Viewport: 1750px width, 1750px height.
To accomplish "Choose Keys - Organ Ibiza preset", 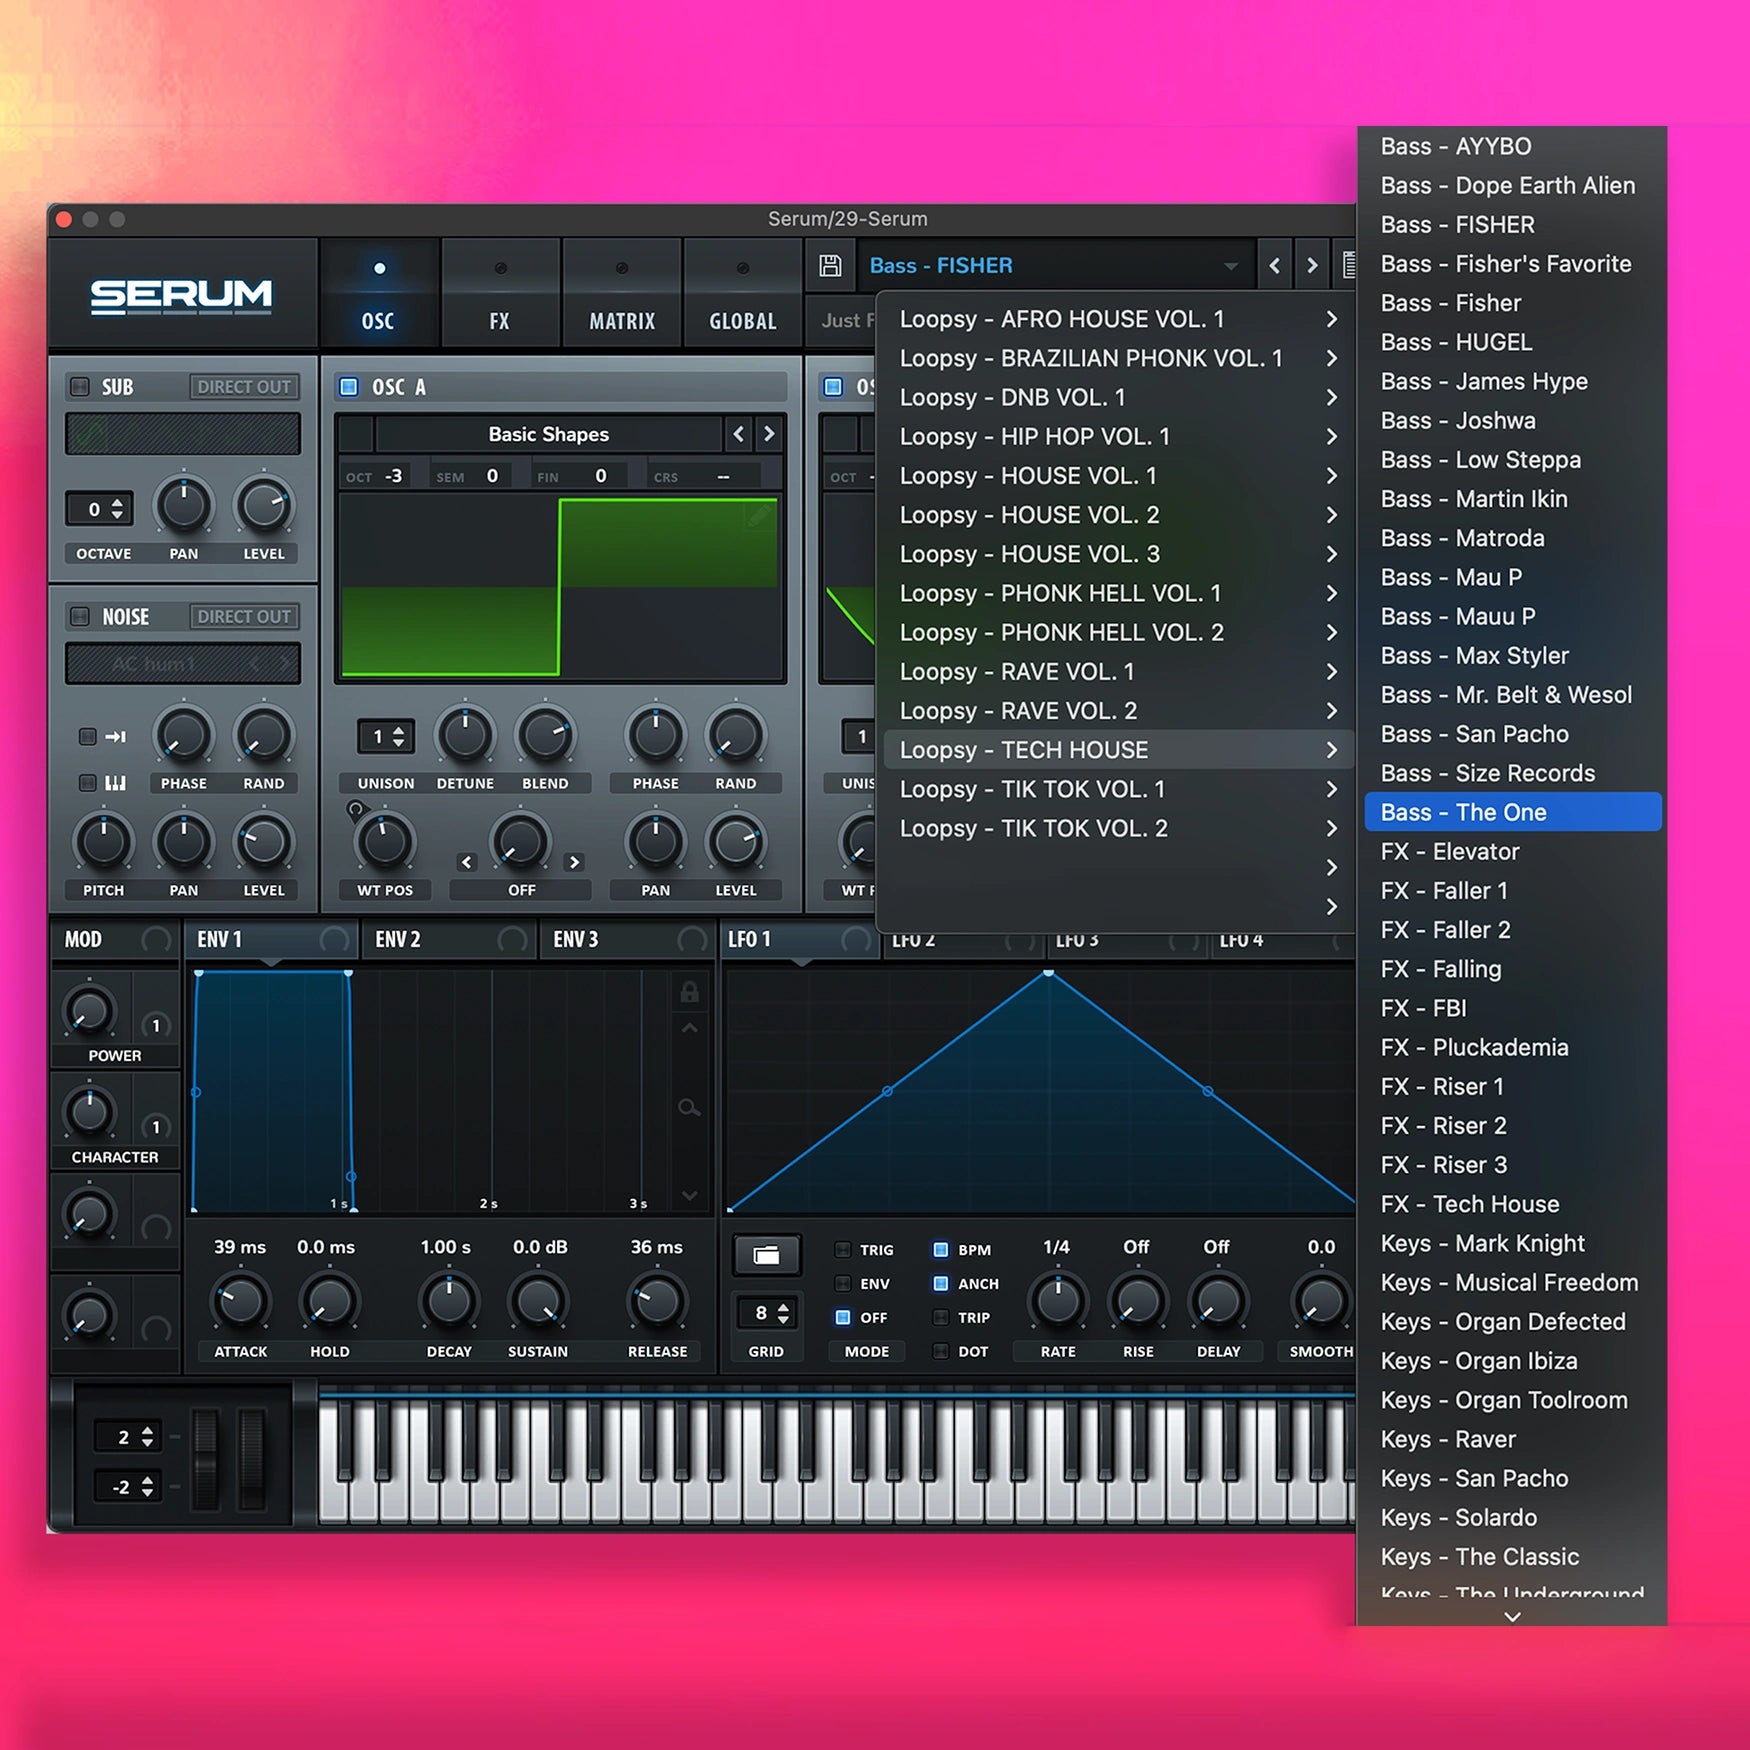I will tap(1513, 1361).
